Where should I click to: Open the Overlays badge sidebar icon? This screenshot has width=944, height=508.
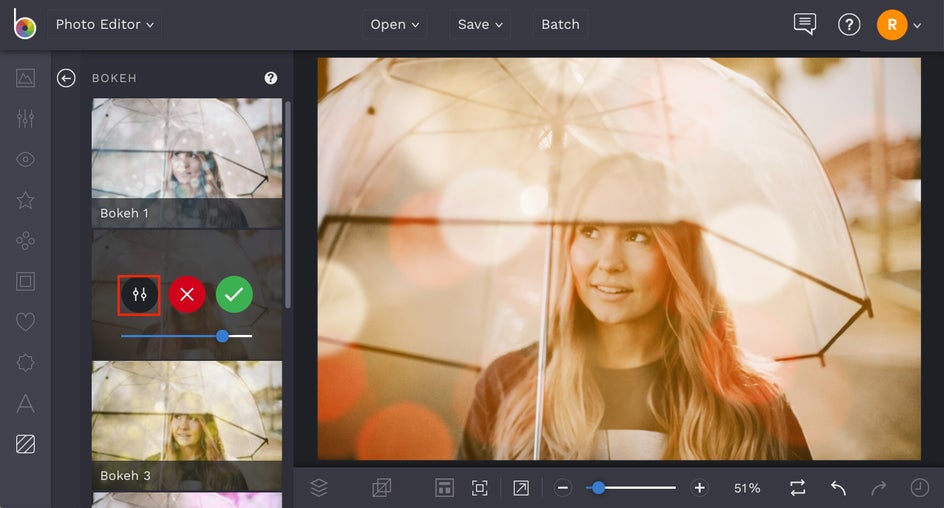click(25, 363)
